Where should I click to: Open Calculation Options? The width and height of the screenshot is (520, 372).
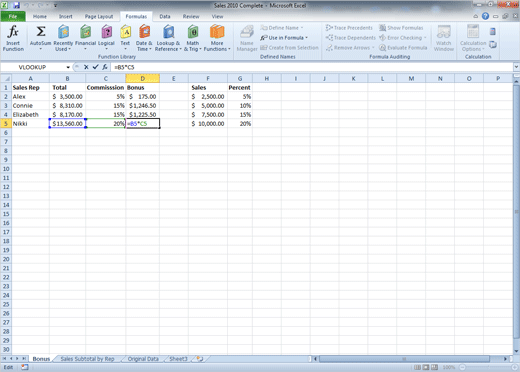[473, 38]
